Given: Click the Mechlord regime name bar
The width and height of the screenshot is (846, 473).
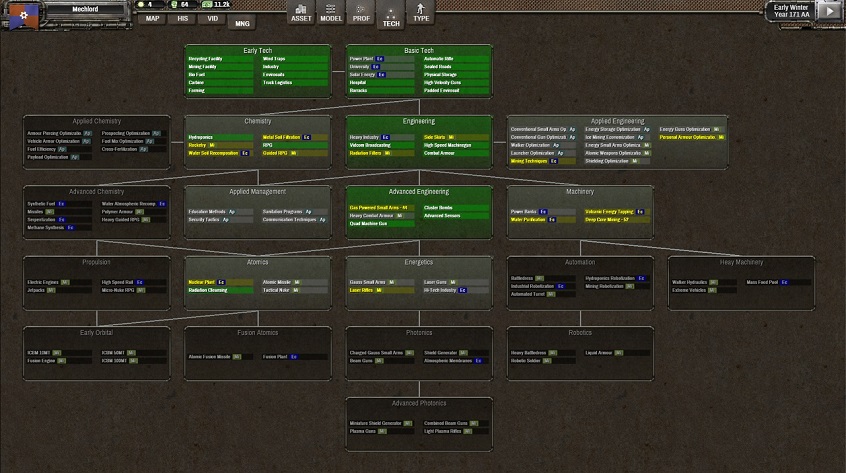Looking at the screenshot, I should [85, 9].
